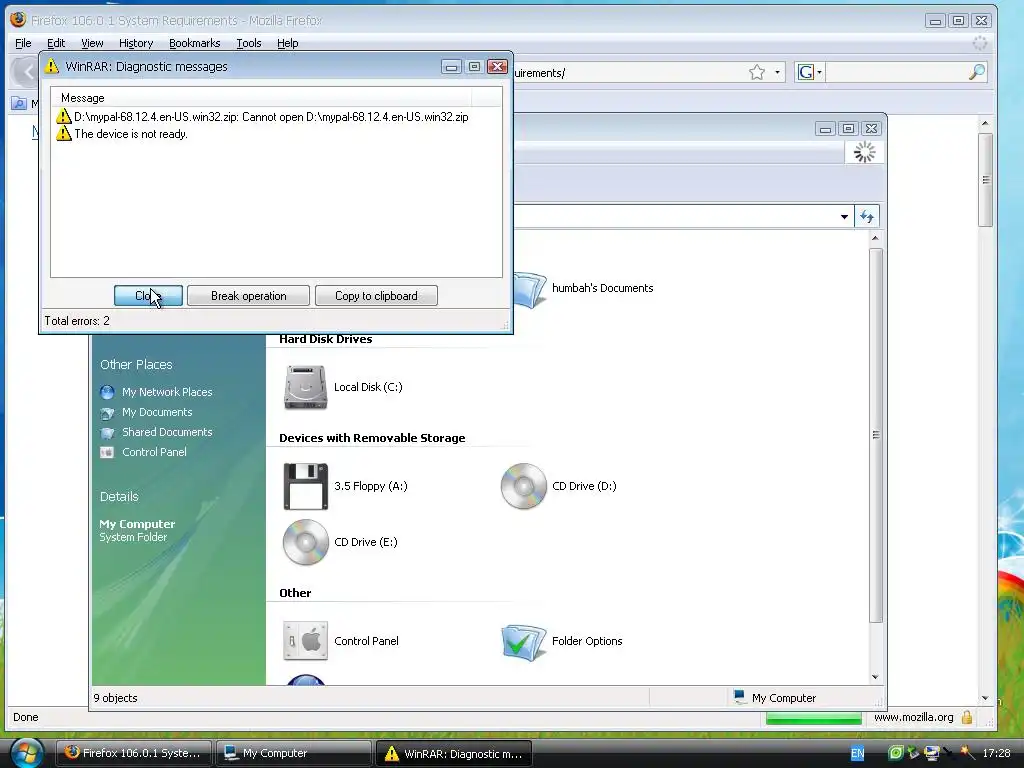Image resolution: width=1024 pixels, height=768 pixels.
Task: Click the 'Other Places' panel header
Action: click(x=136, y=364)
